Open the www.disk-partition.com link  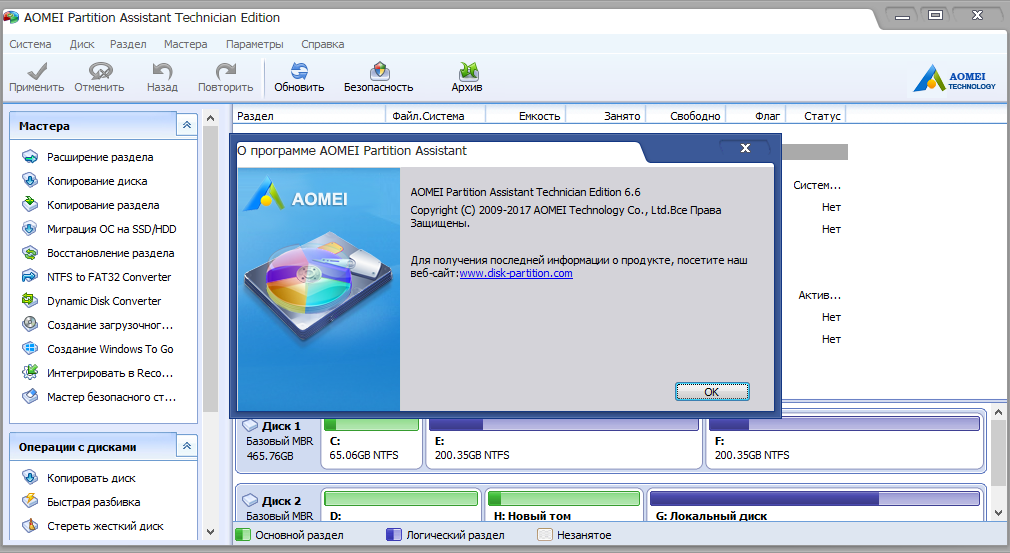[x=516, y=273]
